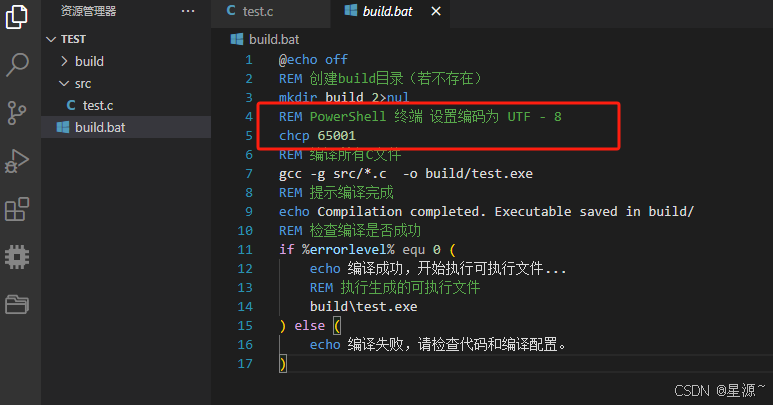This screenshot has width=773, height=405.
Task: Click the breadcrumb build.bat file icon
Action: tap(237, 39)
